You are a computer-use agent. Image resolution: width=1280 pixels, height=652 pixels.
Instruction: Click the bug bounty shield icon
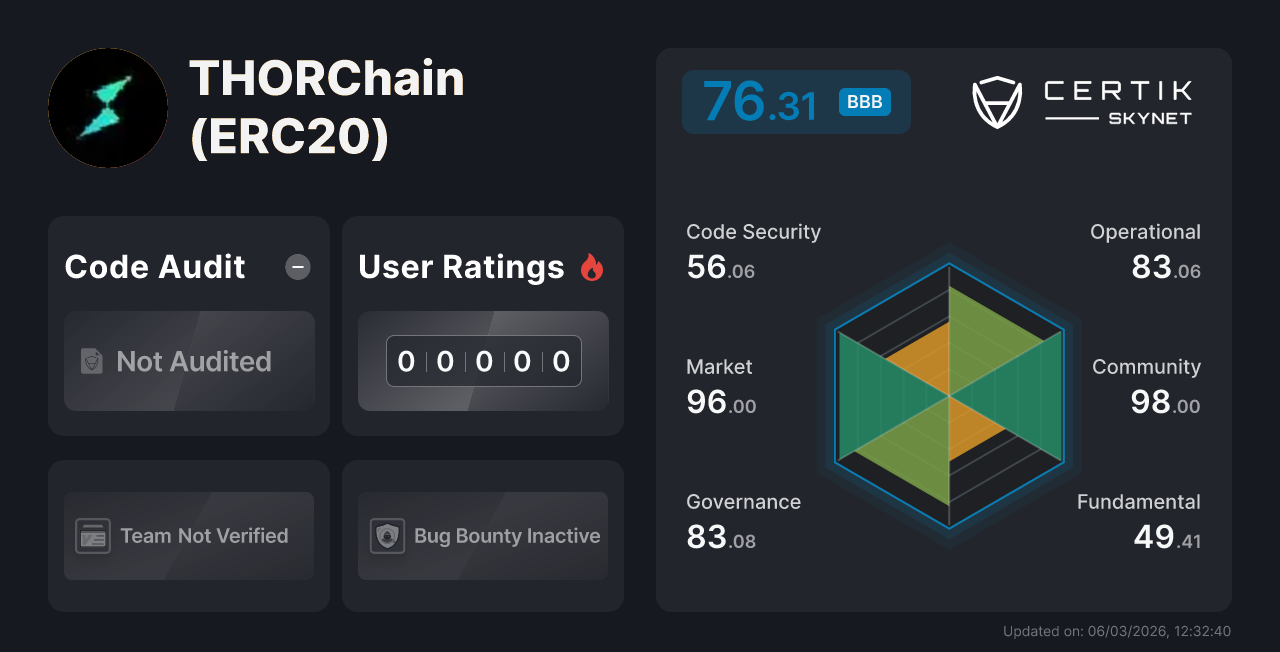pyautogui.click(x=387, y=535)
